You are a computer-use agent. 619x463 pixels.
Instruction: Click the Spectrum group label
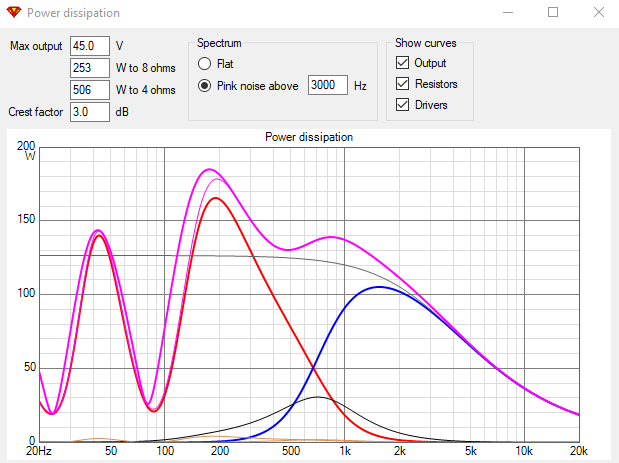coord(219,43)
